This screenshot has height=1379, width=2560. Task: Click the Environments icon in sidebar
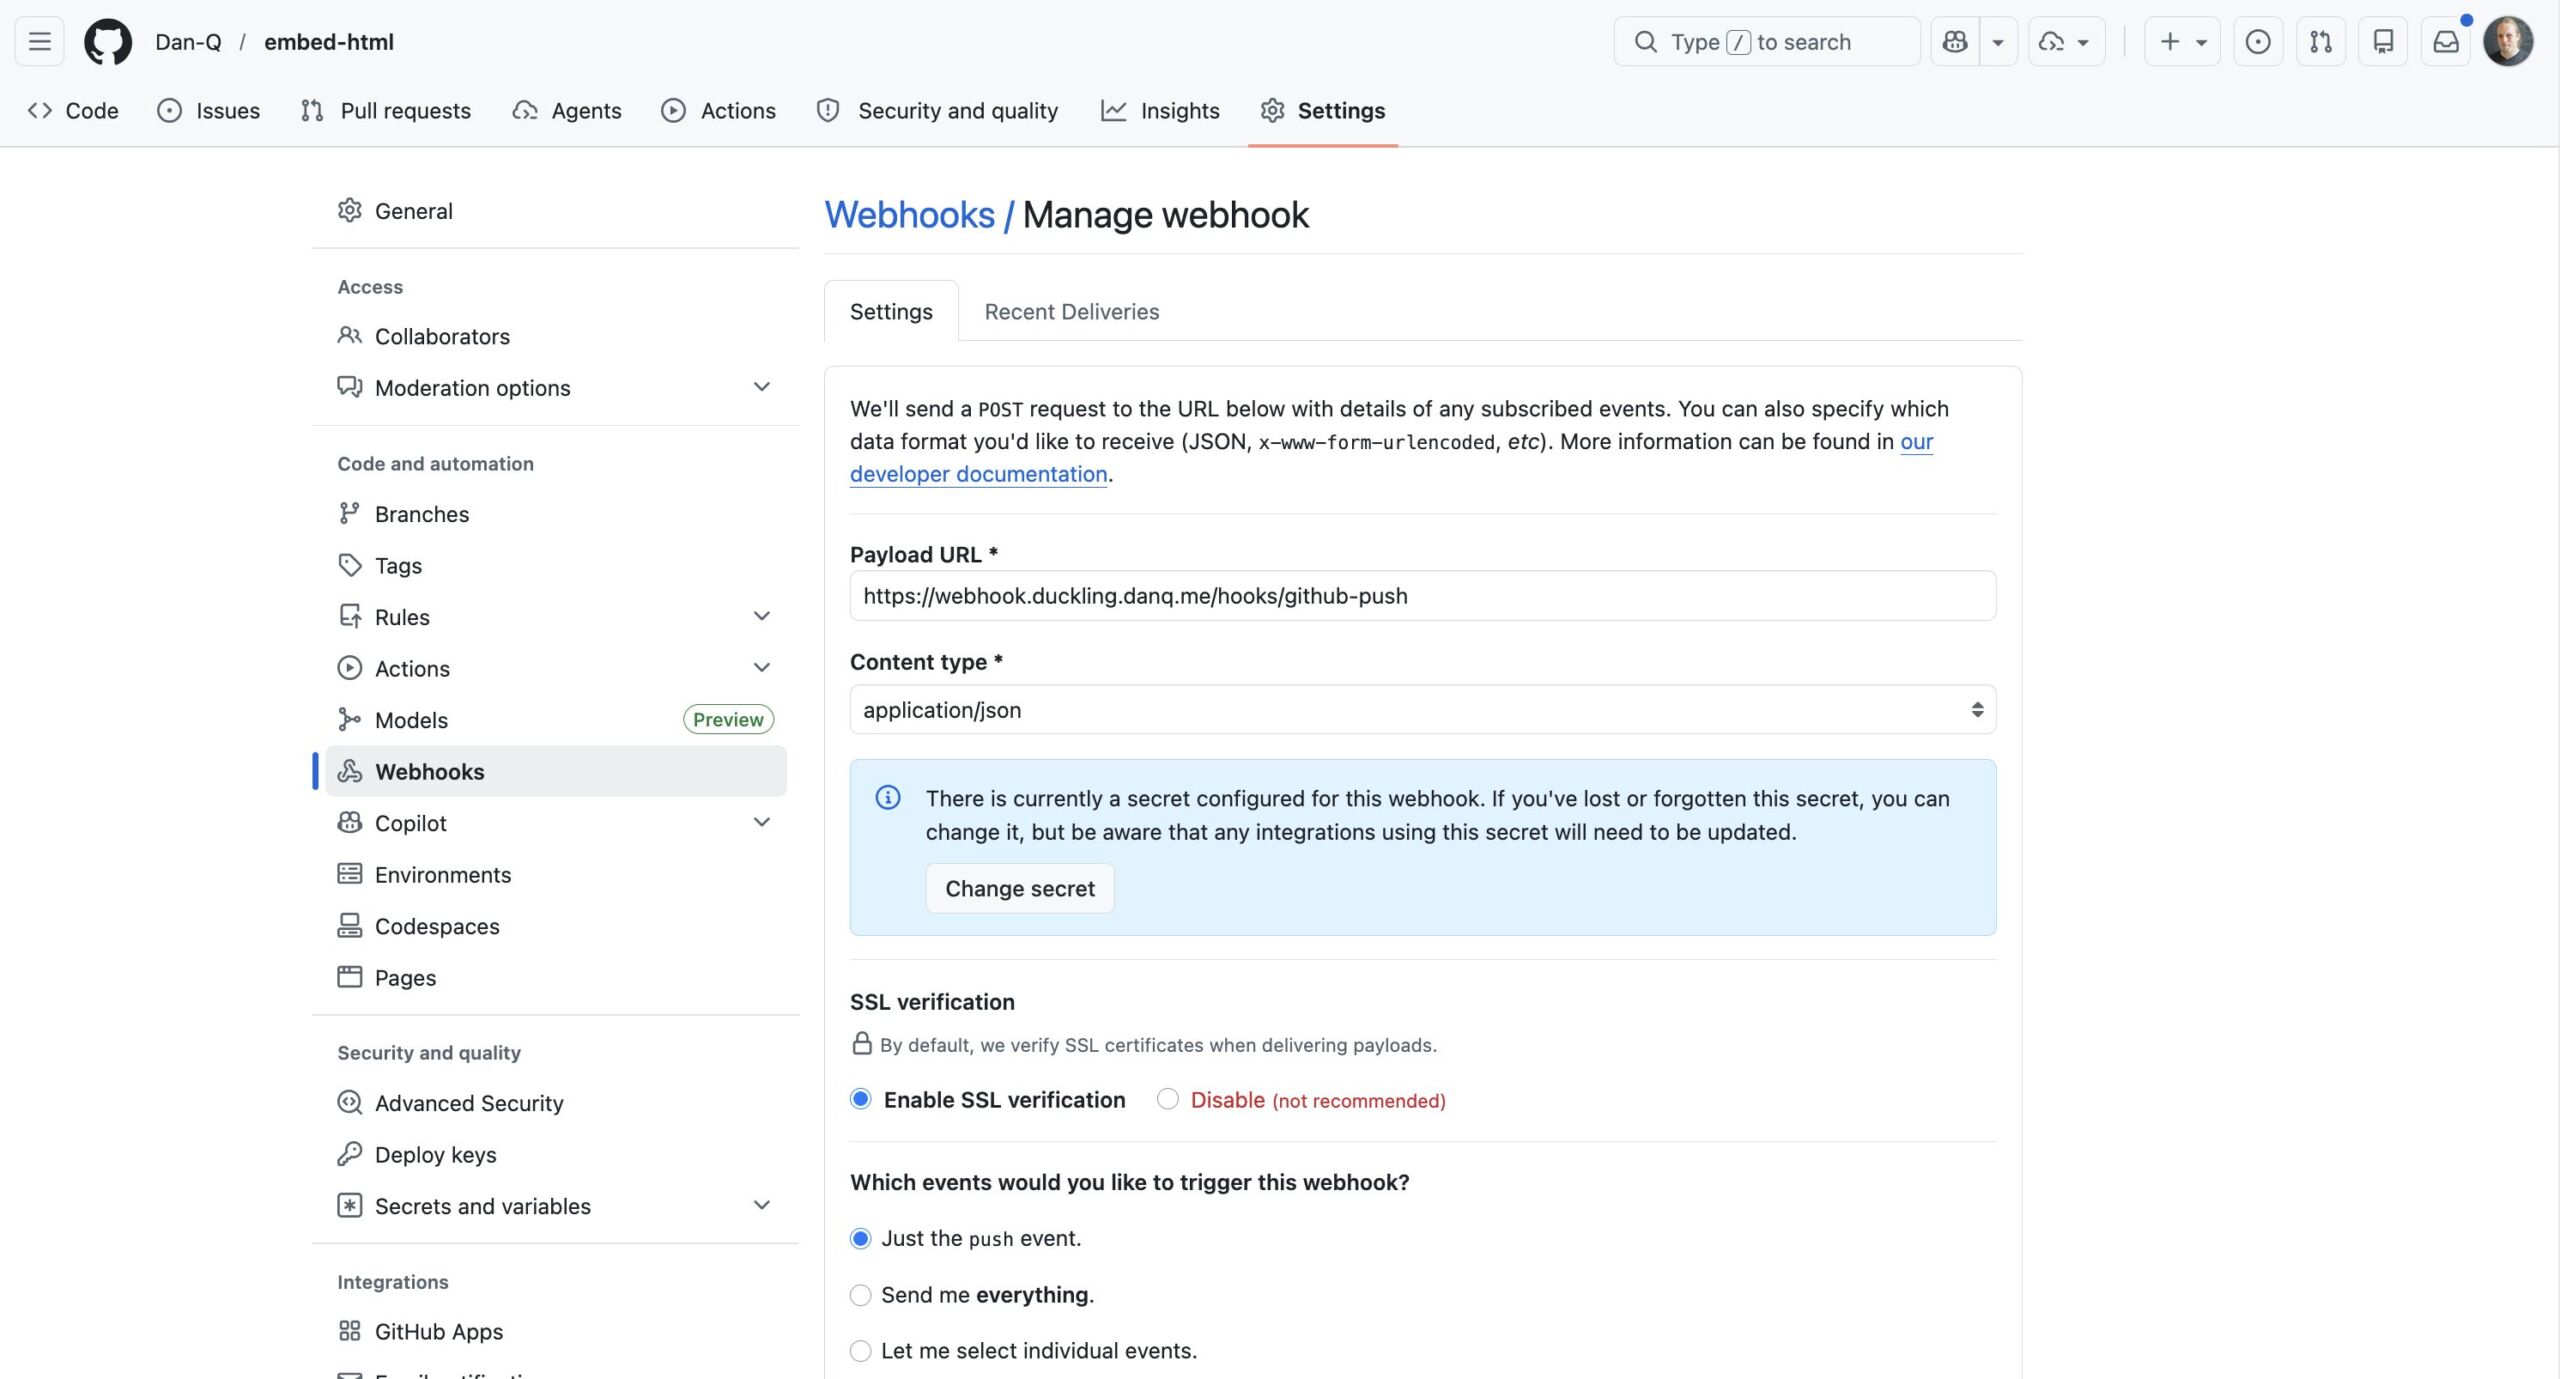tap(349, 874)
